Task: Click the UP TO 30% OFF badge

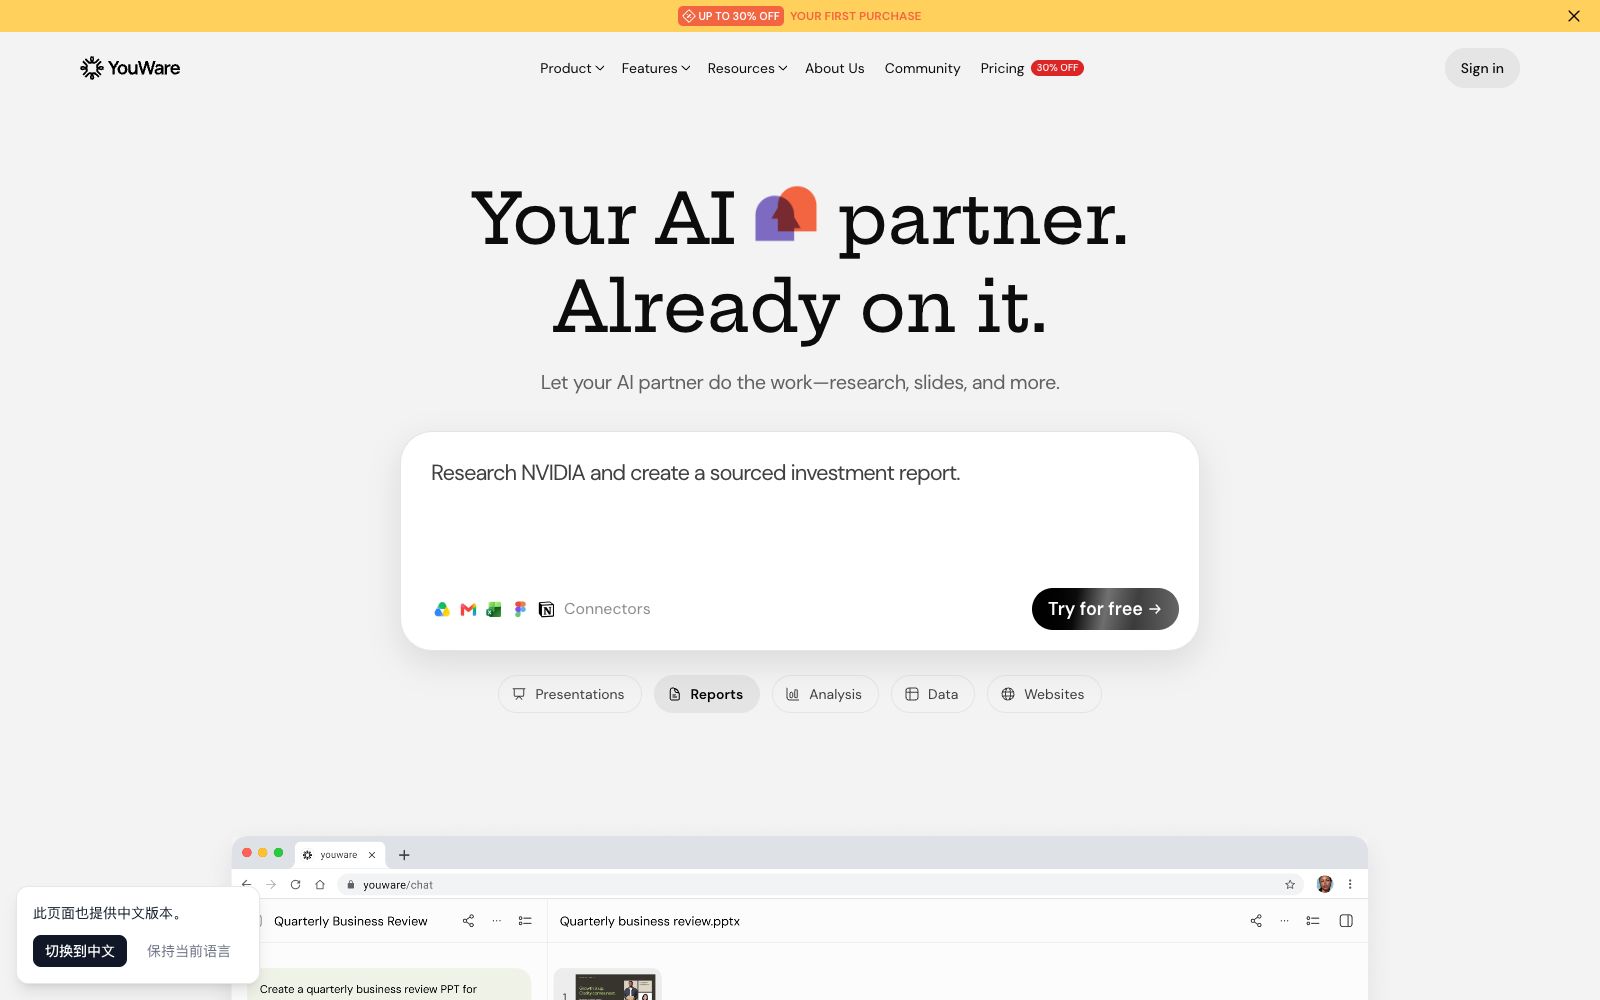Action: (731, 16)
